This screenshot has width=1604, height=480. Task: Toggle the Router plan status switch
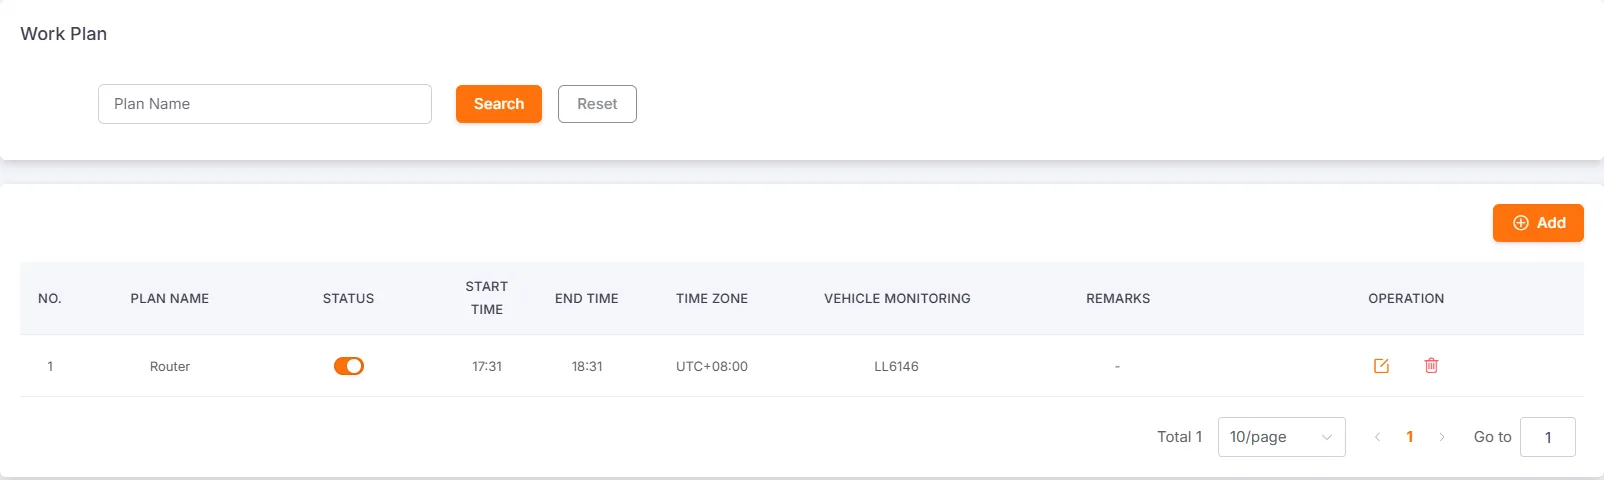349,366
